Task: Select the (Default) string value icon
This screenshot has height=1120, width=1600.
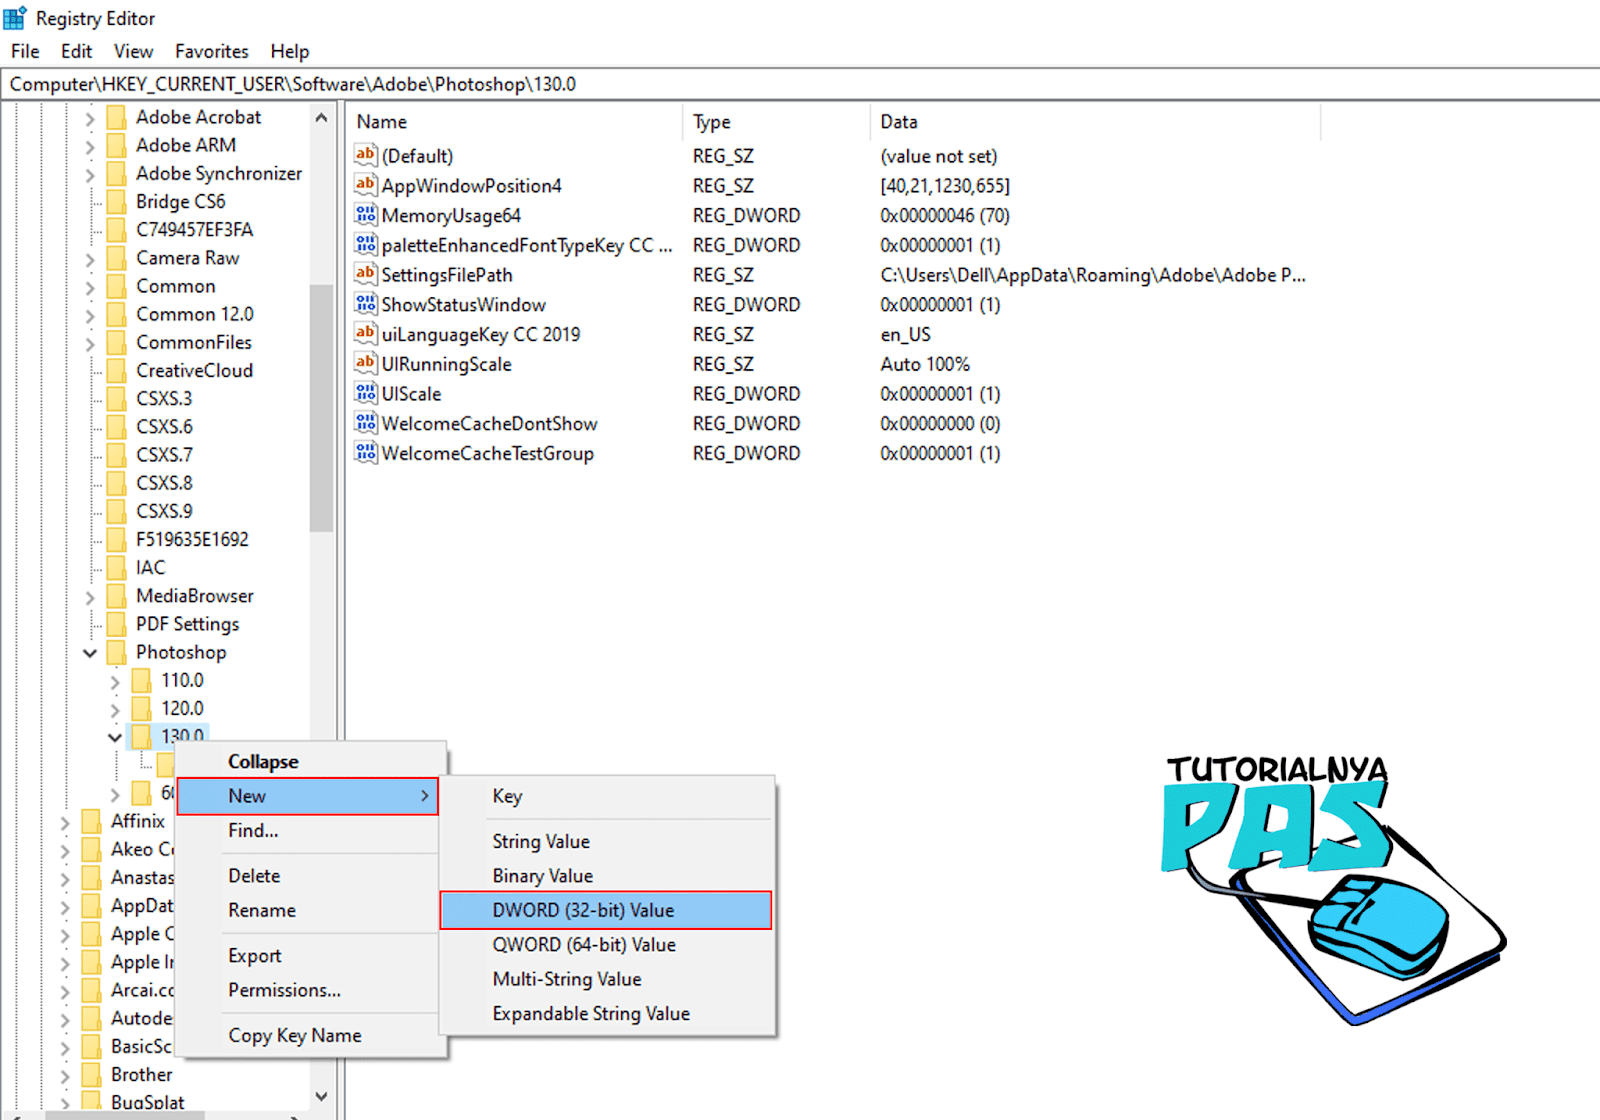Action: point(366,155)
